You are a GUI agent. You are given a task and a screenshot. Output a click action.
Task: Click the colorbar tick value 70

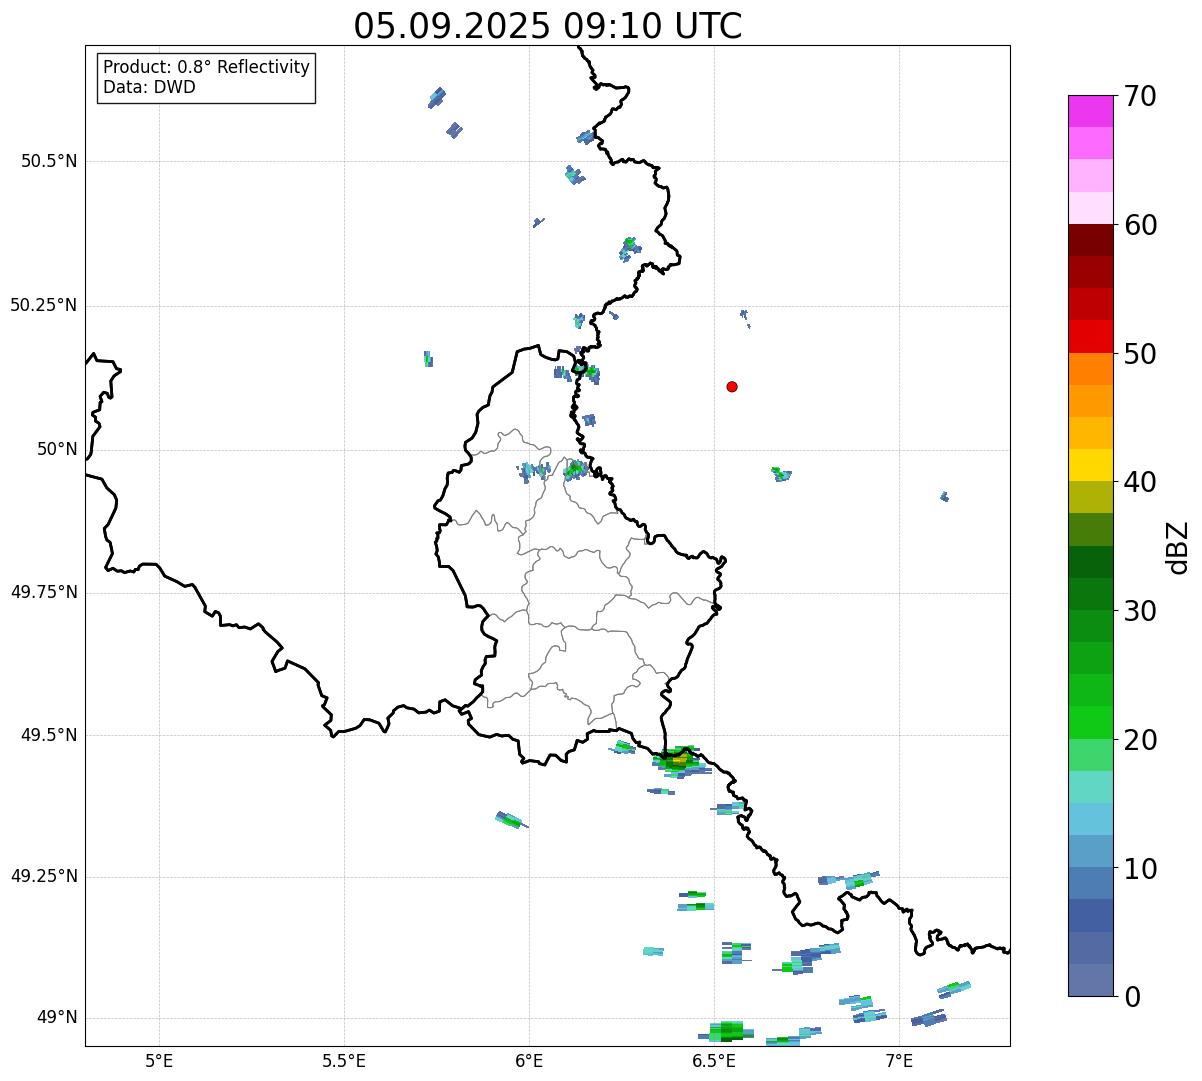click(1139, 96)
